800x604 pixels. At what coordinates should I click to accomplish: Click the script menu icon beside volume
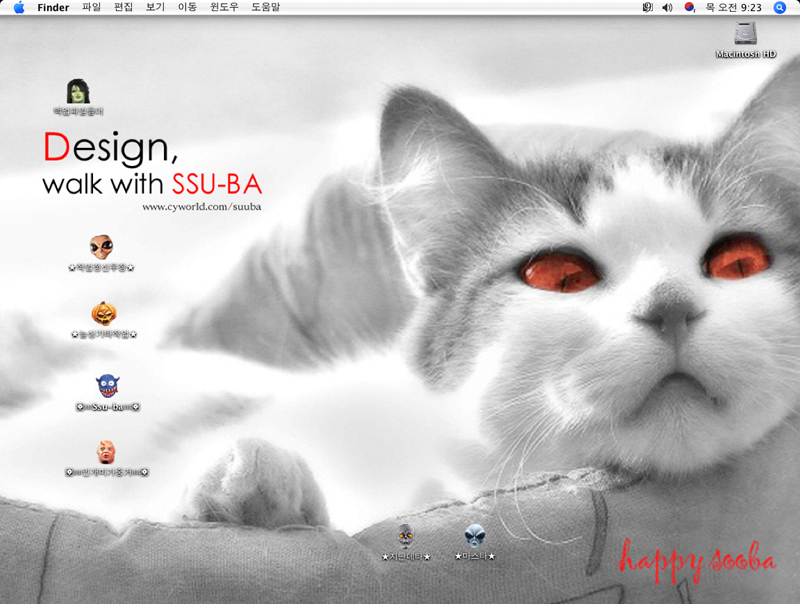[x=647, y=7]
